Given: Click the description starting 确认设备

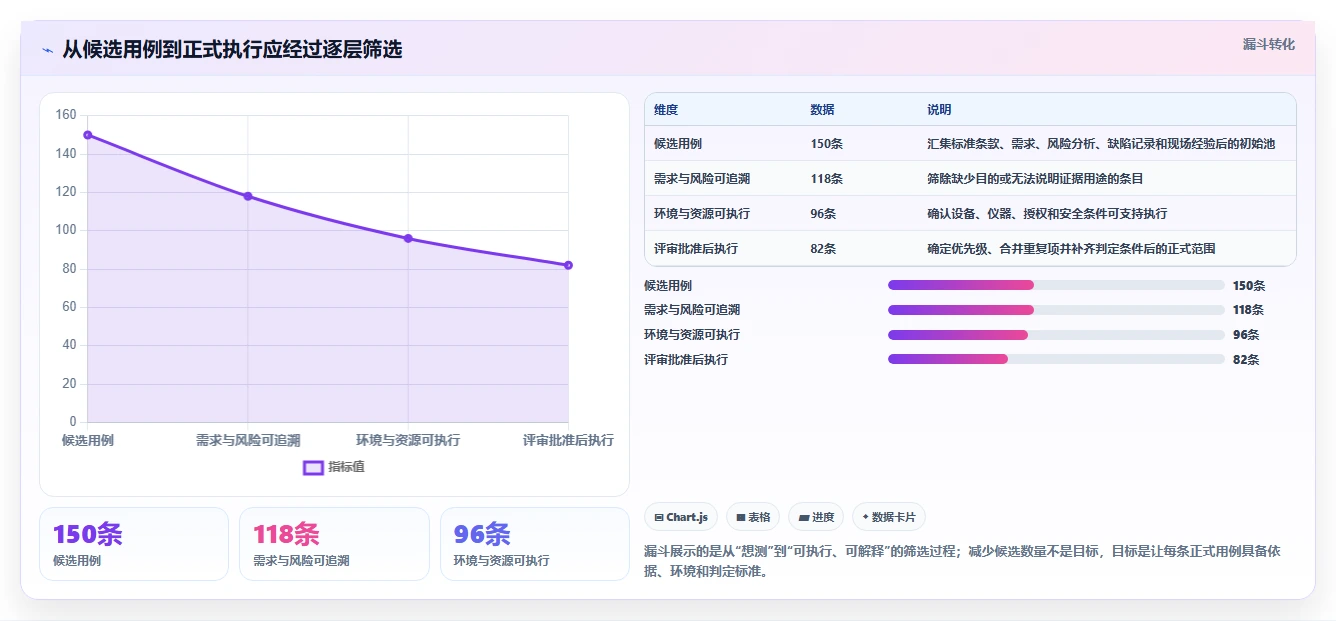Looking at the screenshot, I should [1047, 214].
